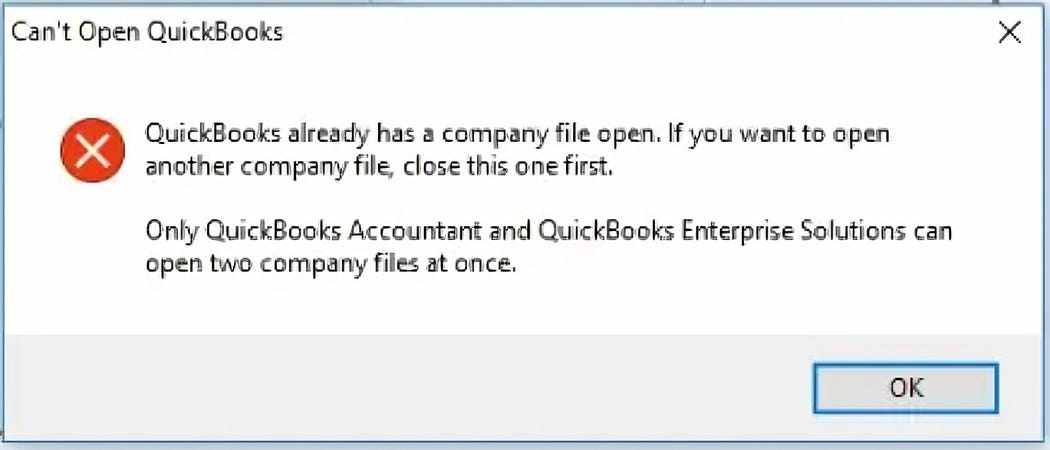Click the red error X icon
The width and height of the screenshot is (1050, 450).
click(x=92, y=151)
